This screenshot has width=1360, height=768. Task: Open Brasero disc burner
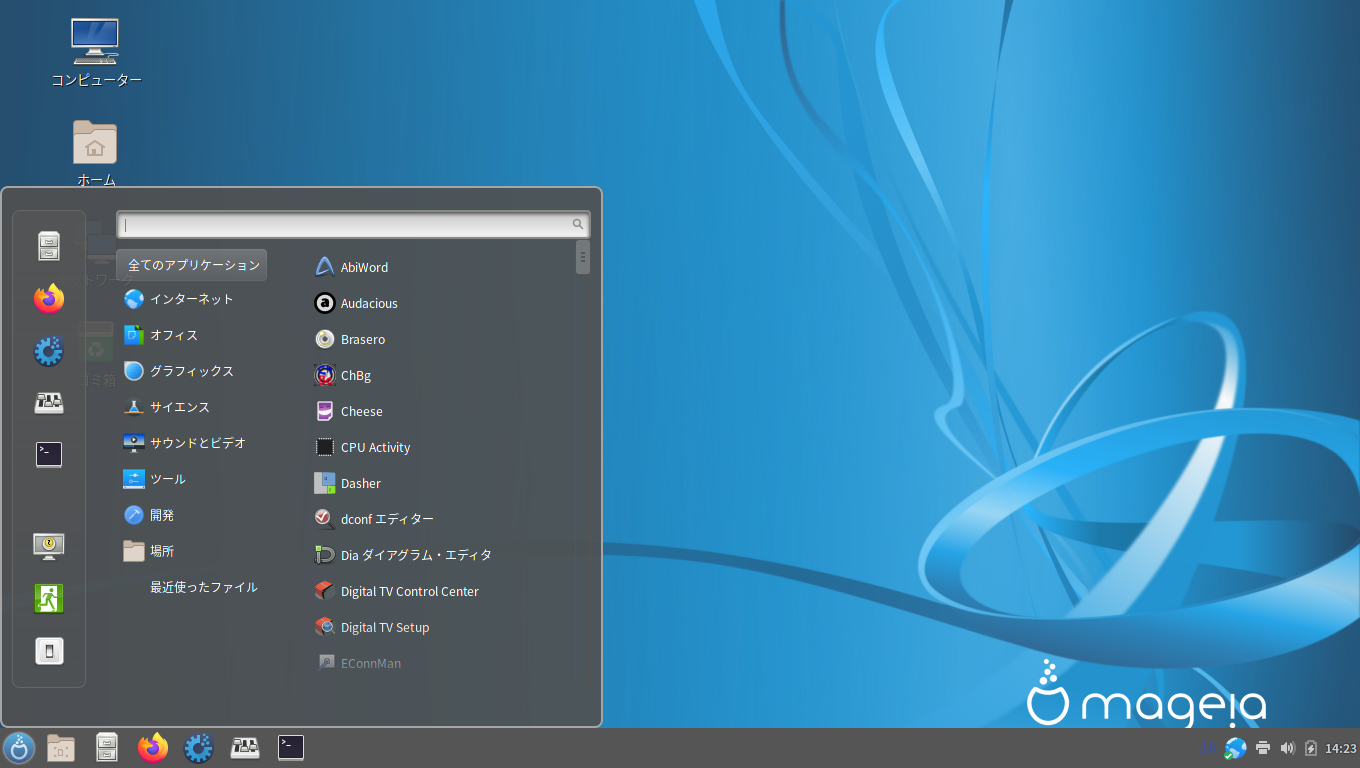(x=350, y=339)
